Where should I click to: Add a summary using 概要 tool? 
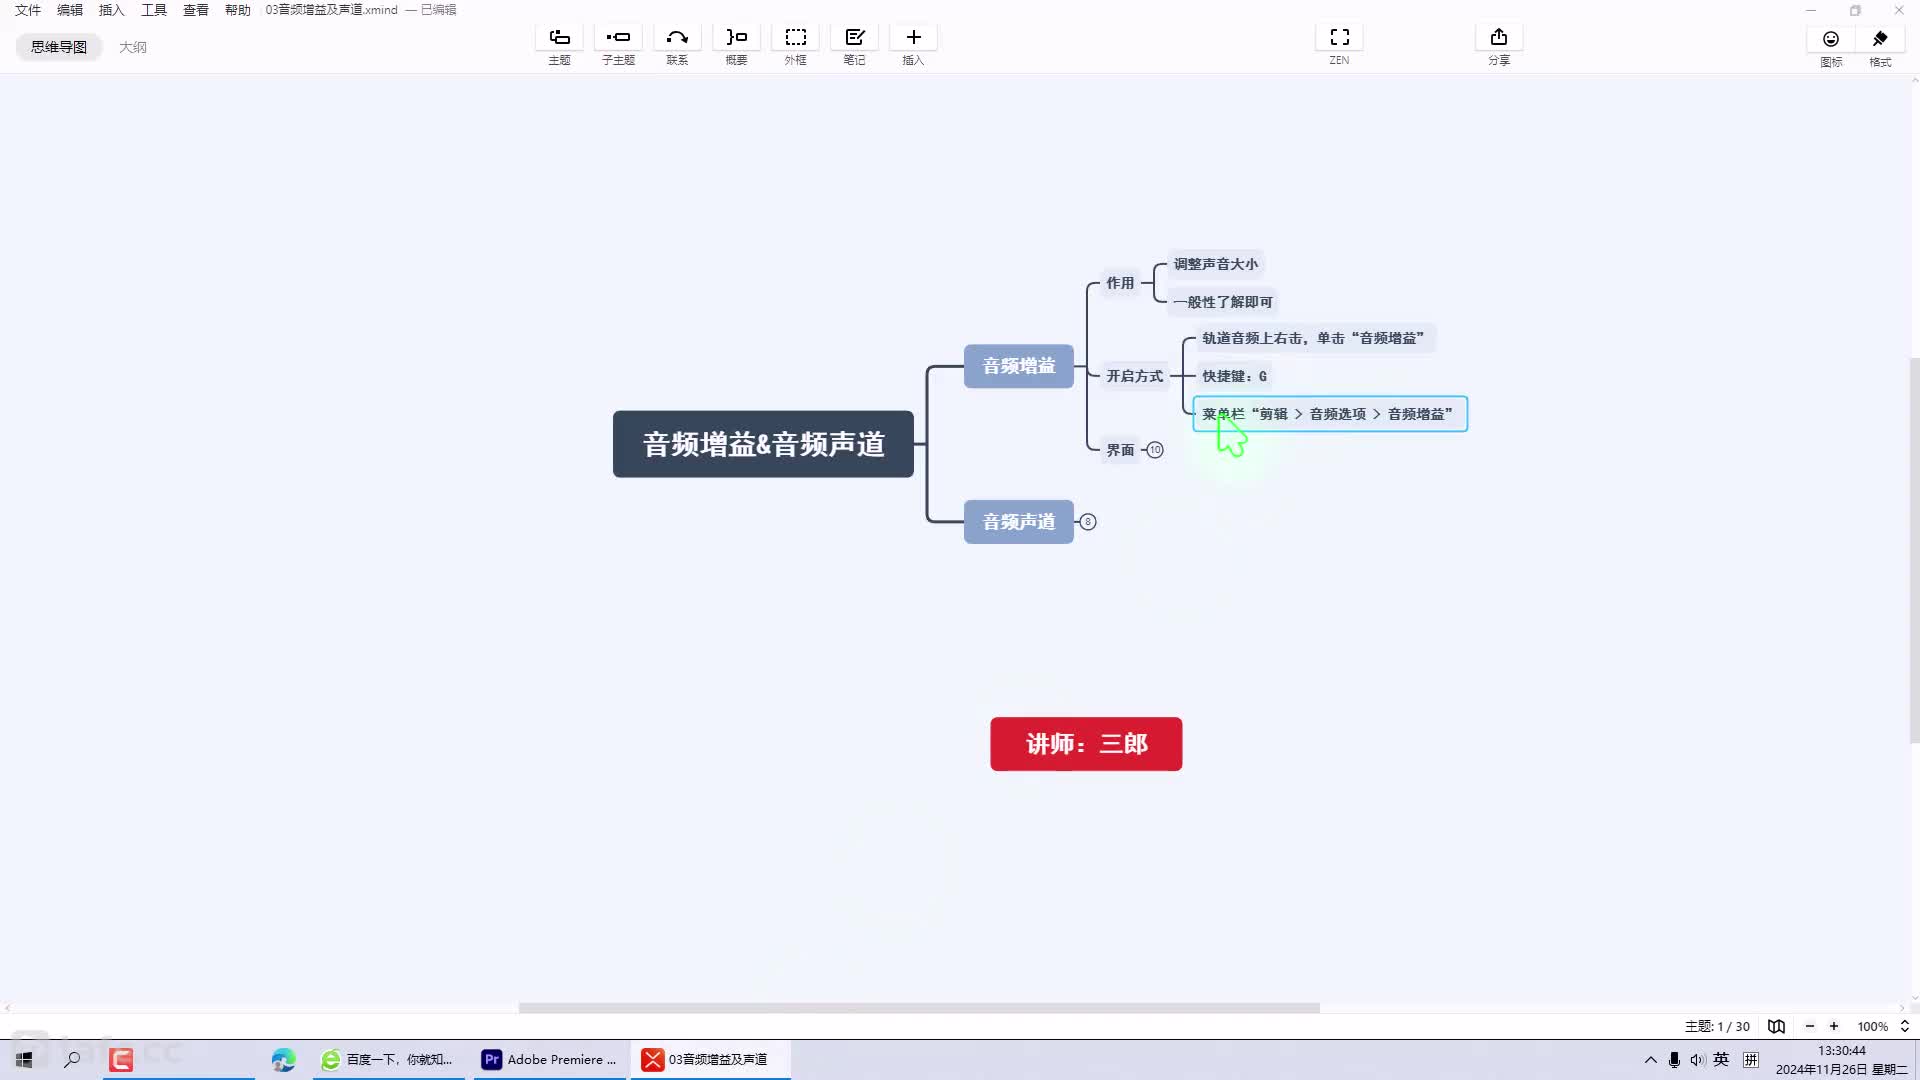736,46
